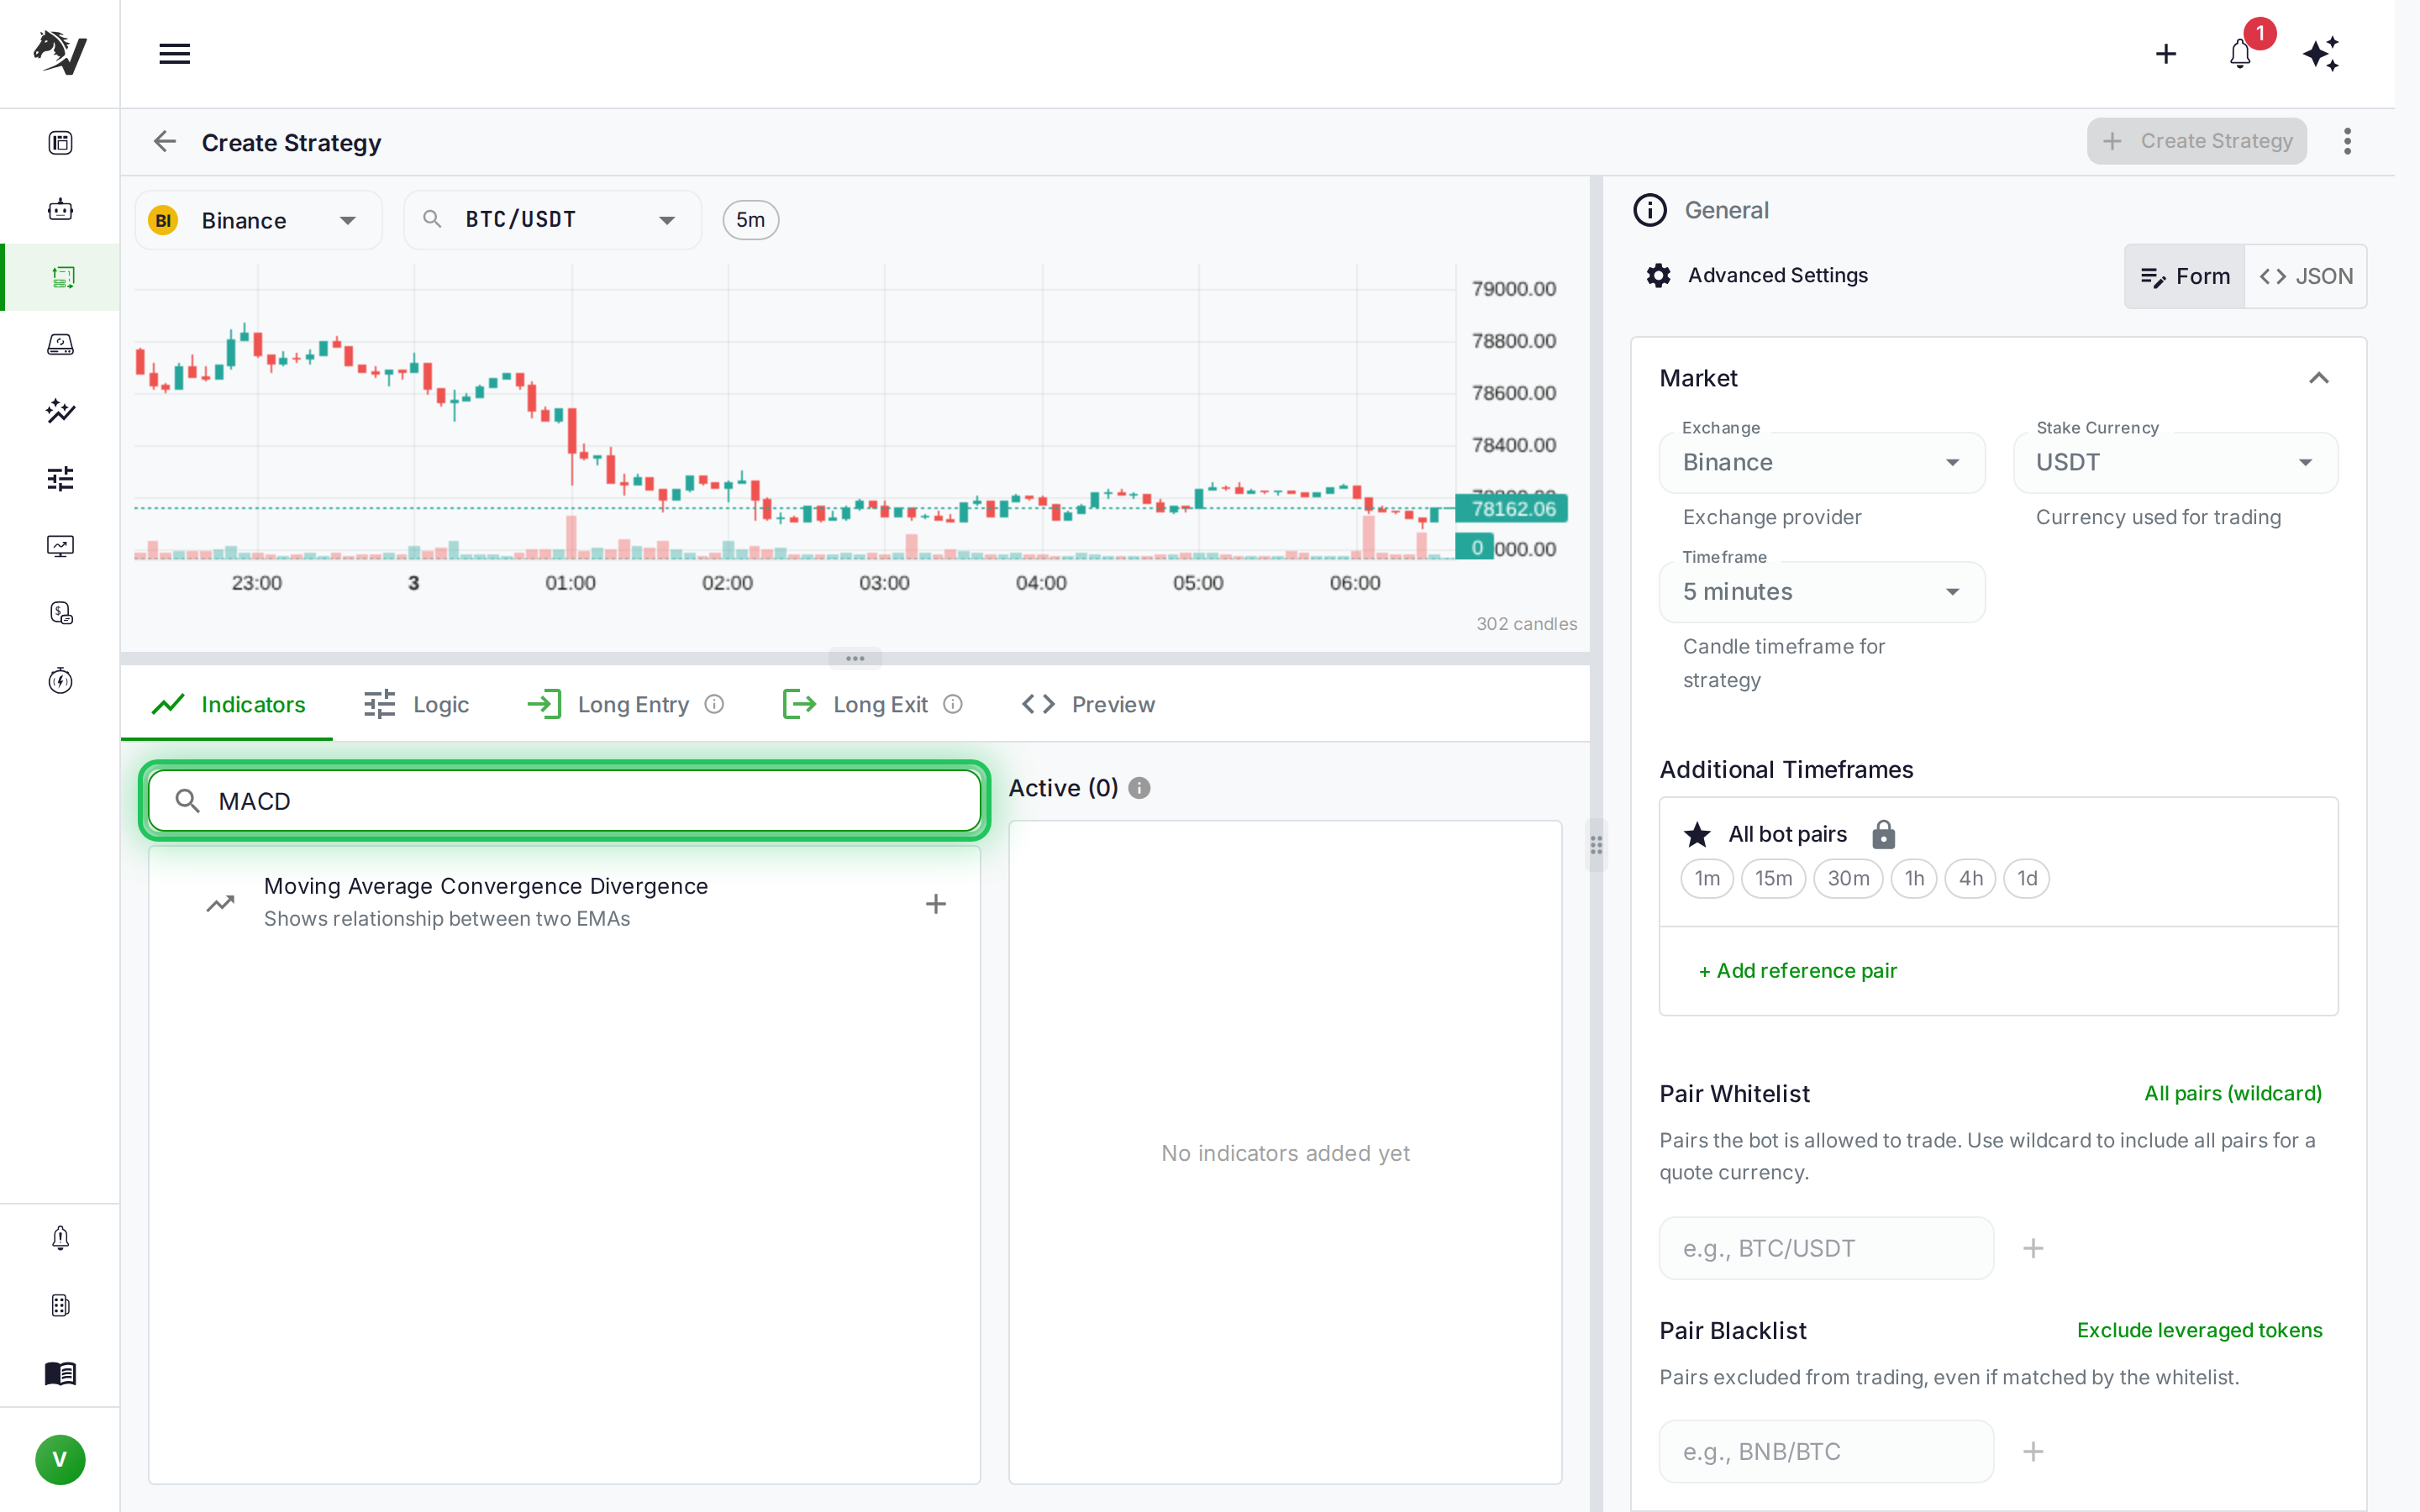
Task: Select the Long Exit tab
Action: tap(872, 704)
